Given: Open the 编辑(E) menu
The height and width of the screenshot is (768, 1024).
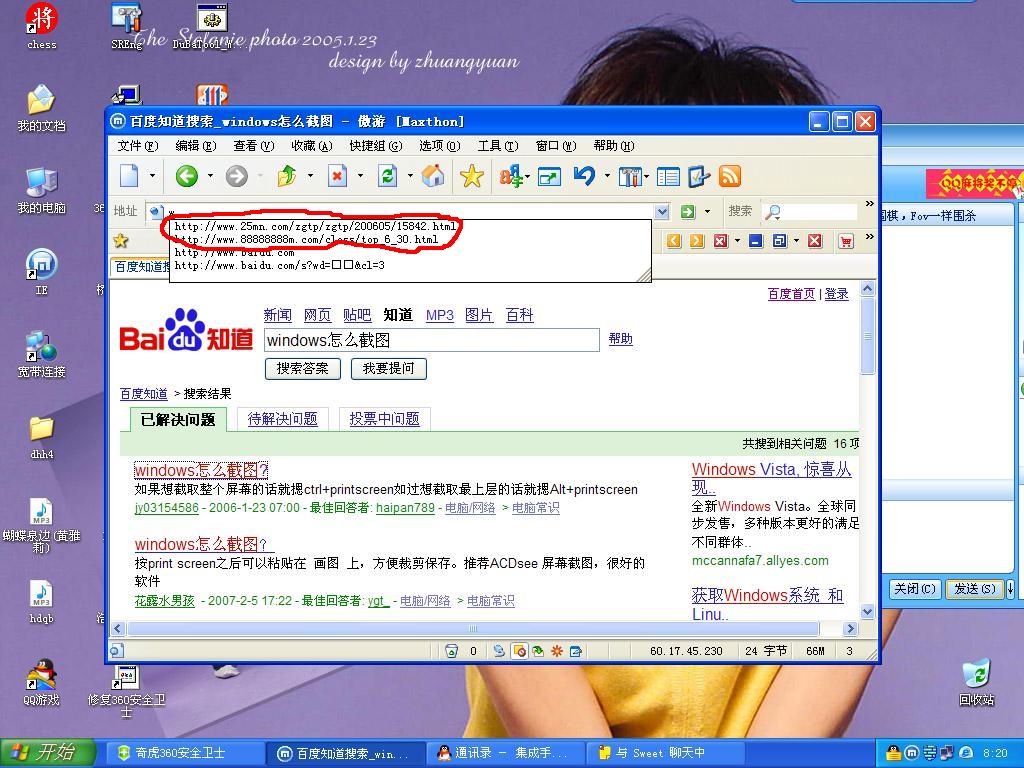Looking at the screenshot, I should pyautogui.click(x=196, y=146).
